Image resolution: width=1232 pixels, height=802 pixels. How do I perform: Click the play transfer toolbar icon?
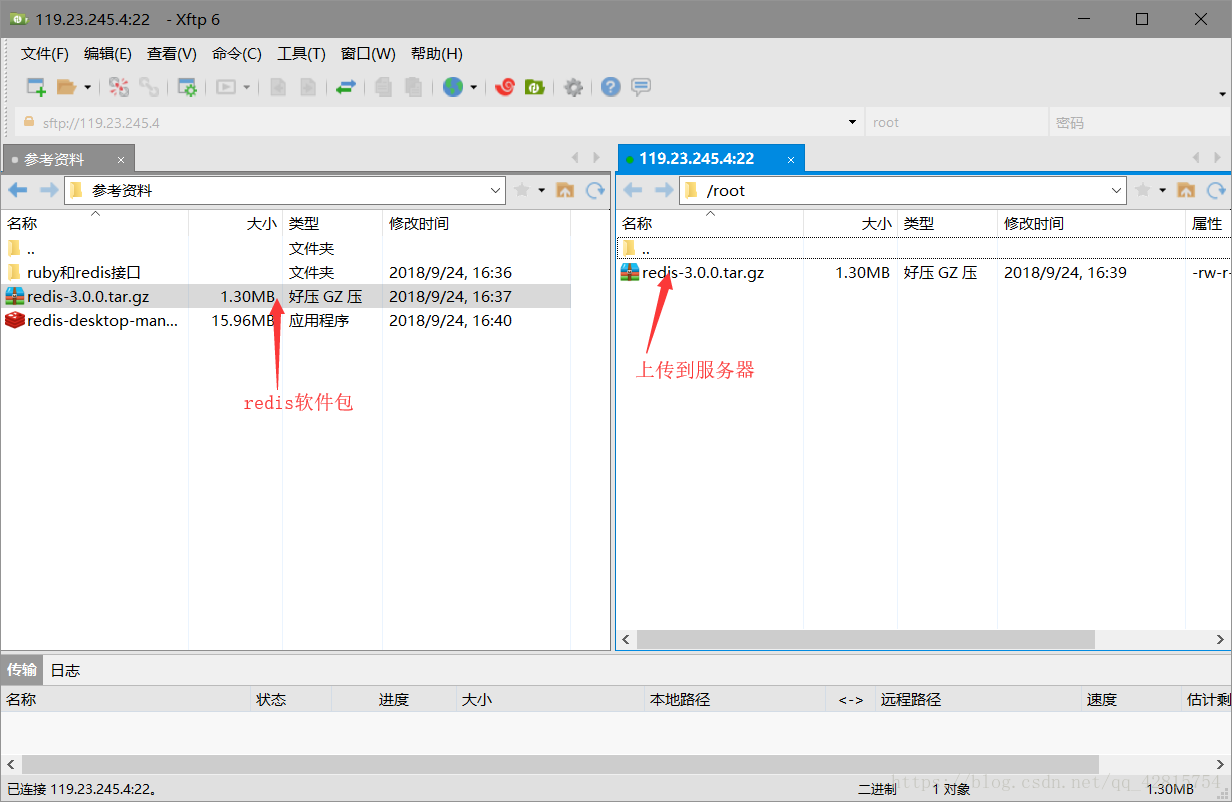(x=226, y=87)
